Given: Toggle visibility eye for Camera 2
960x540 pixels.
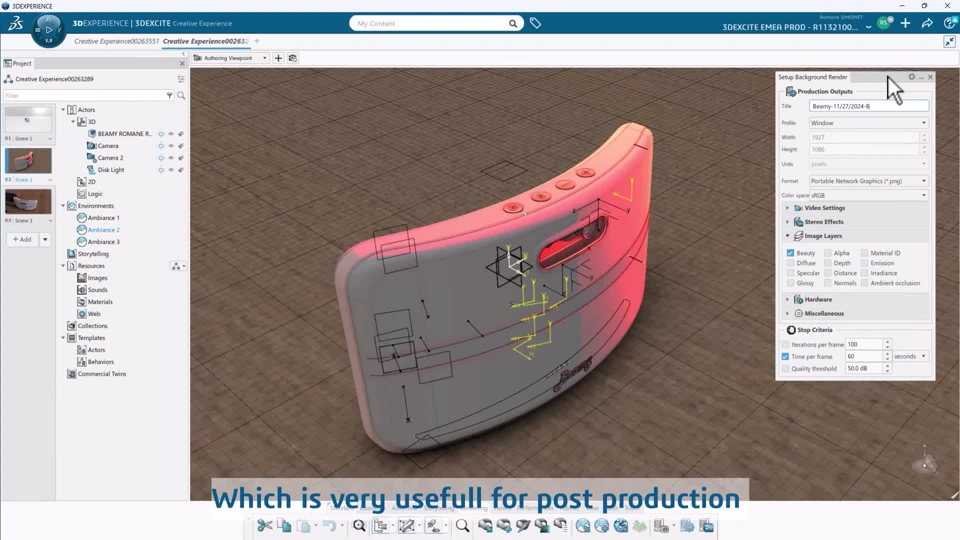Looking at the screenshot, I should (171, 158).
